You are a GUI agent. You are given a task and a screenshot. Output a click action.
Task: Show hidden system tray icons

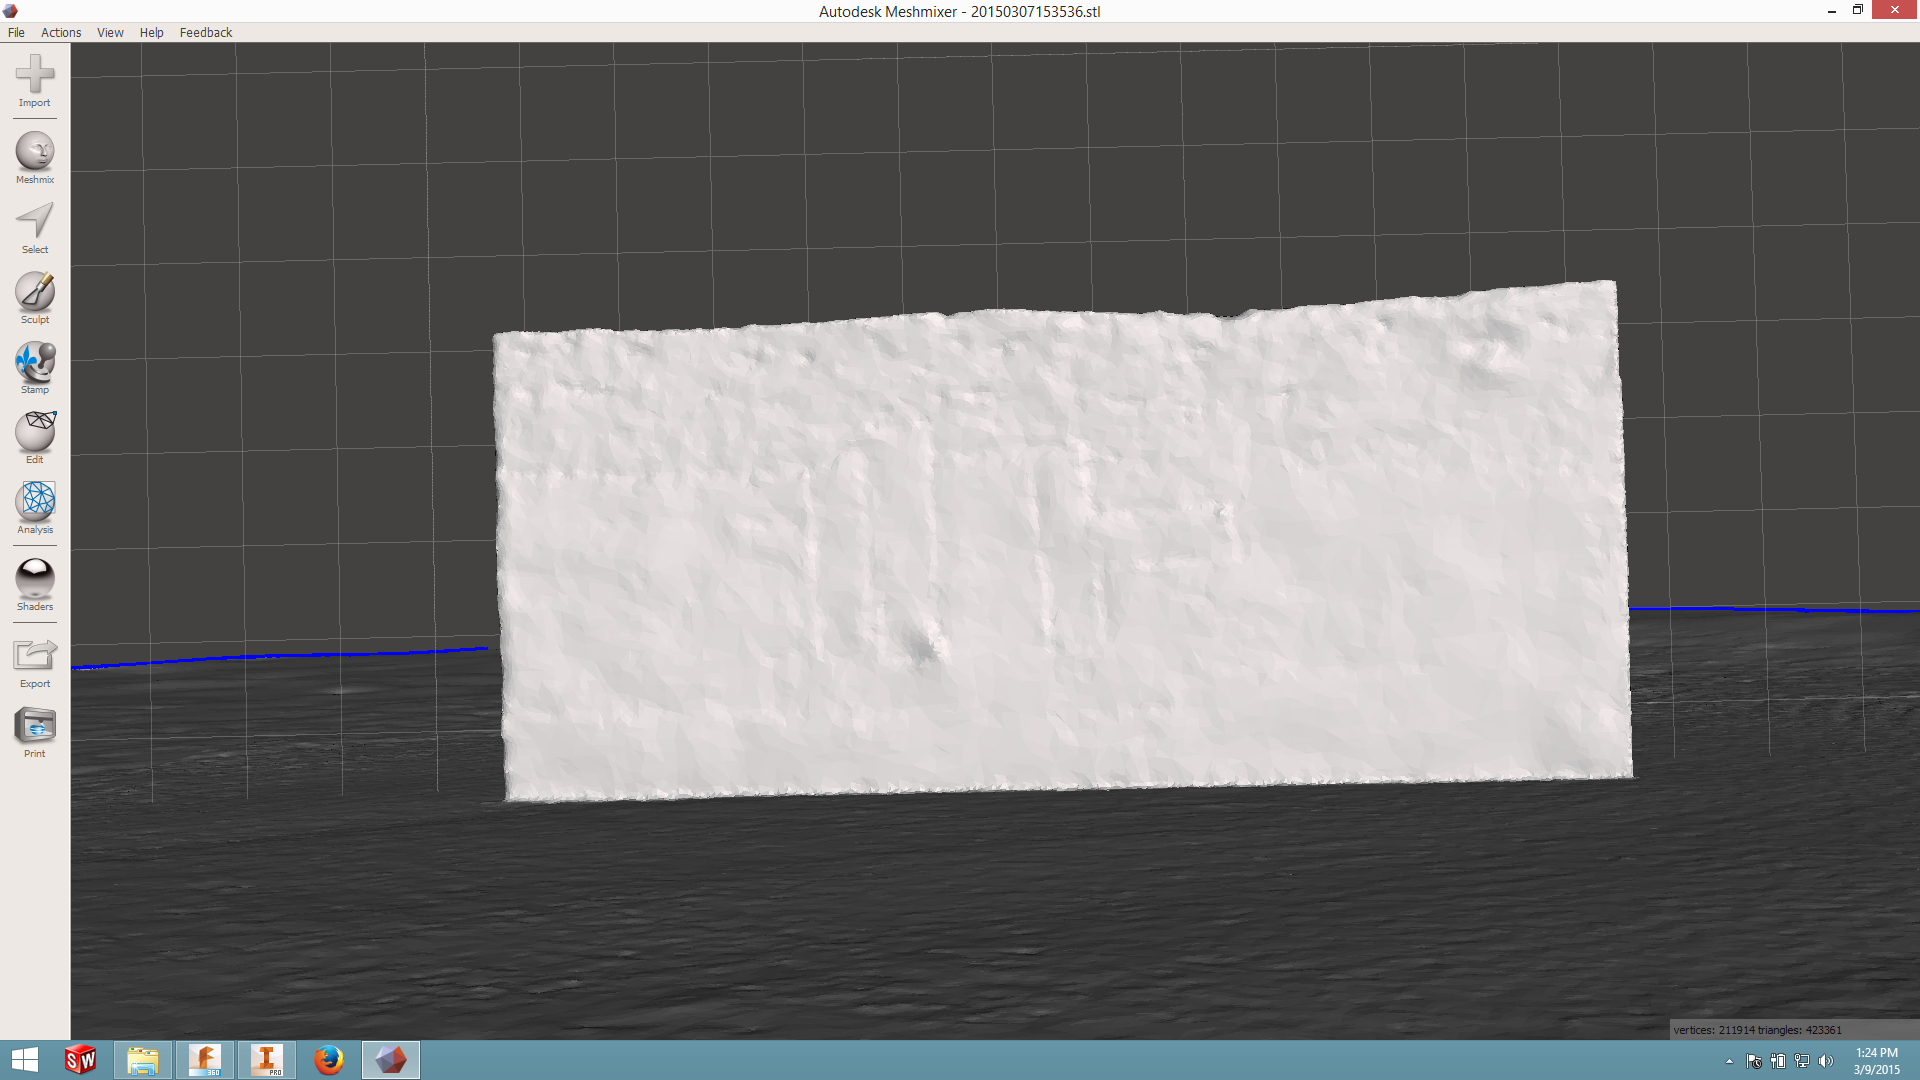[x=1729, y=1061]
